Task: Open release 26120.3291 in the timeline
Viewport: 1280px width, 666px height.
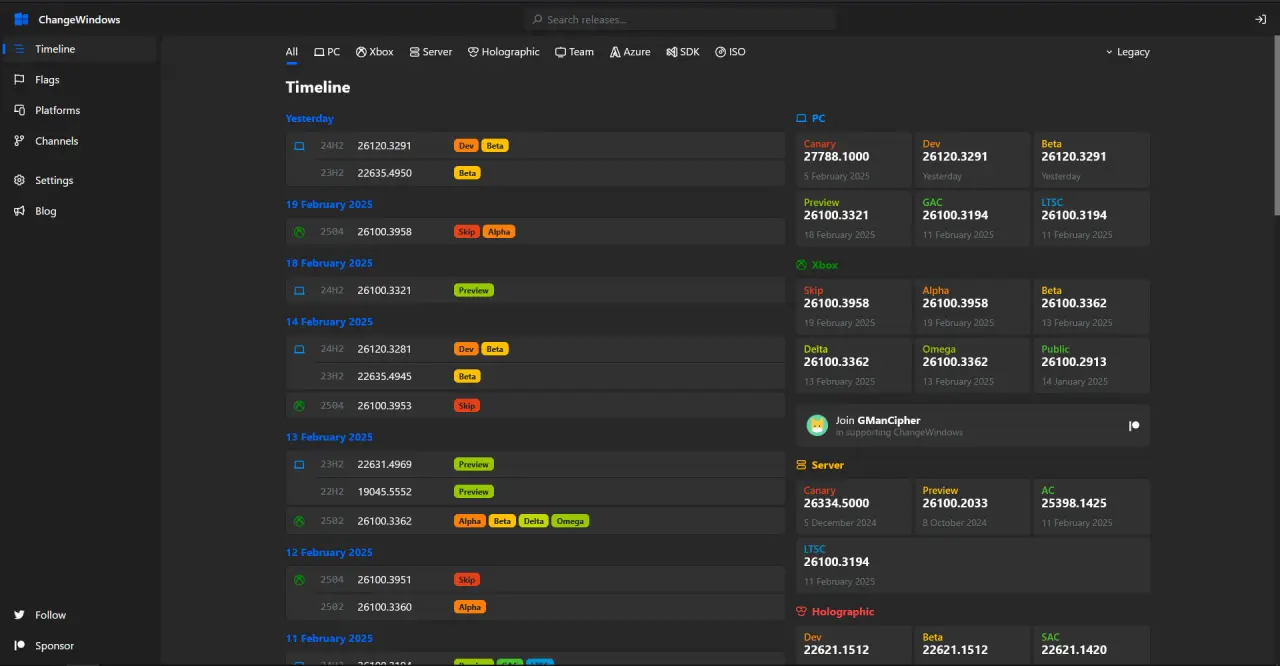Action: [x=535, y=146]
